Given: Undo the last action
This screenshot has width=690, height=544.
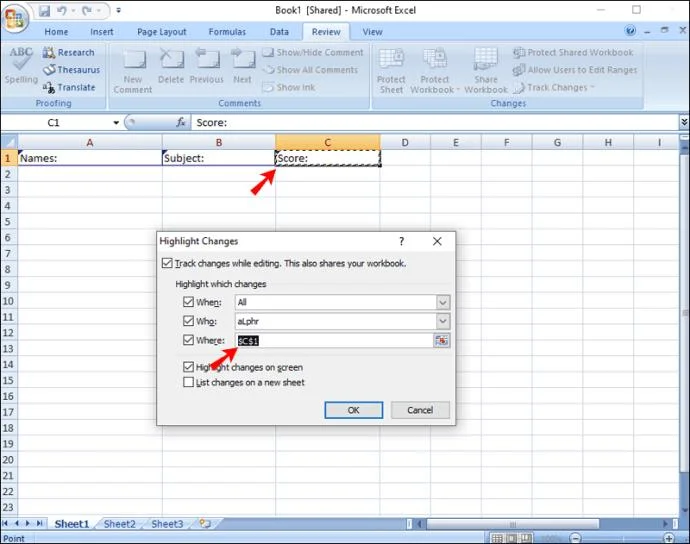Looking at the screenshot, I should (62, 10).
